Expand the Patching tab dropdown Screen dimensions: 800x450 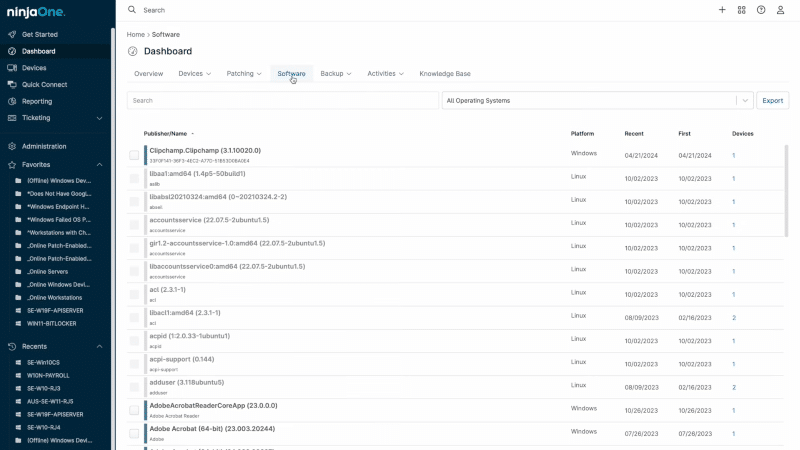coord(259,74)
